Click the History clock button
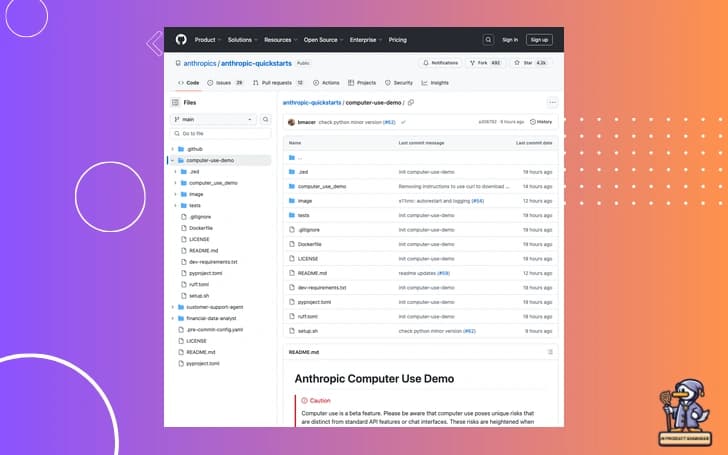 (x=541, y=122)
